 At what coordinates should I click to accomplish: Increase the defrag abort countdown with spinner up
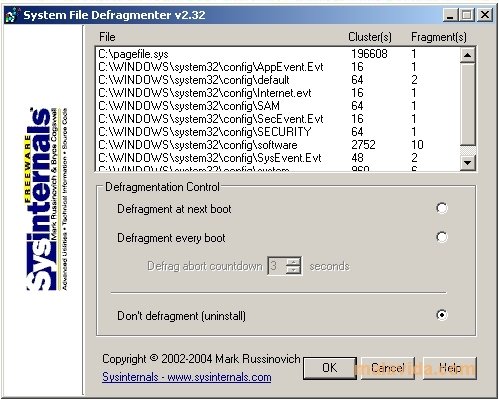click(x=293, y=262)
